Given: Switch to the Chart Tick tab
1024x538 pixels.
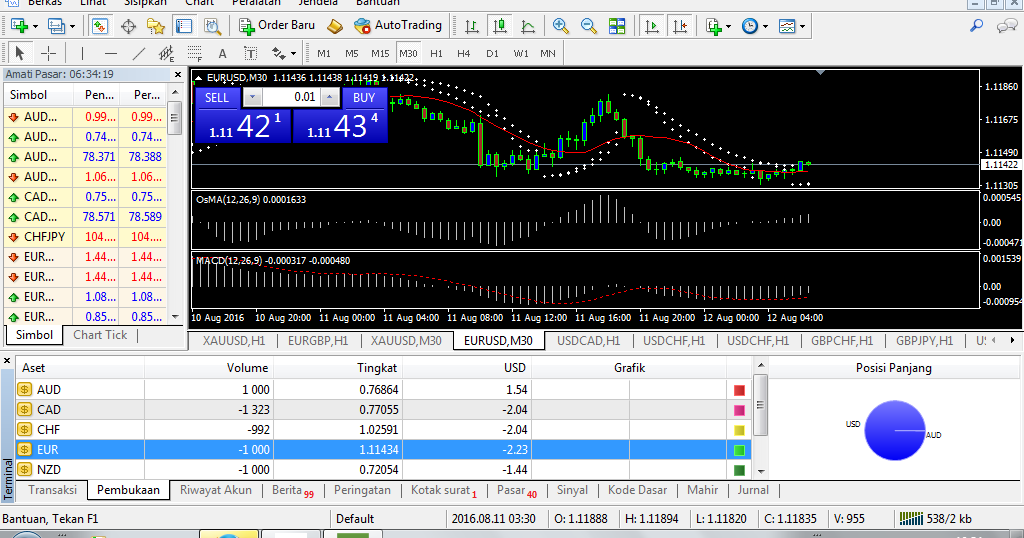Looking at the screenshot, I should 100,335.
